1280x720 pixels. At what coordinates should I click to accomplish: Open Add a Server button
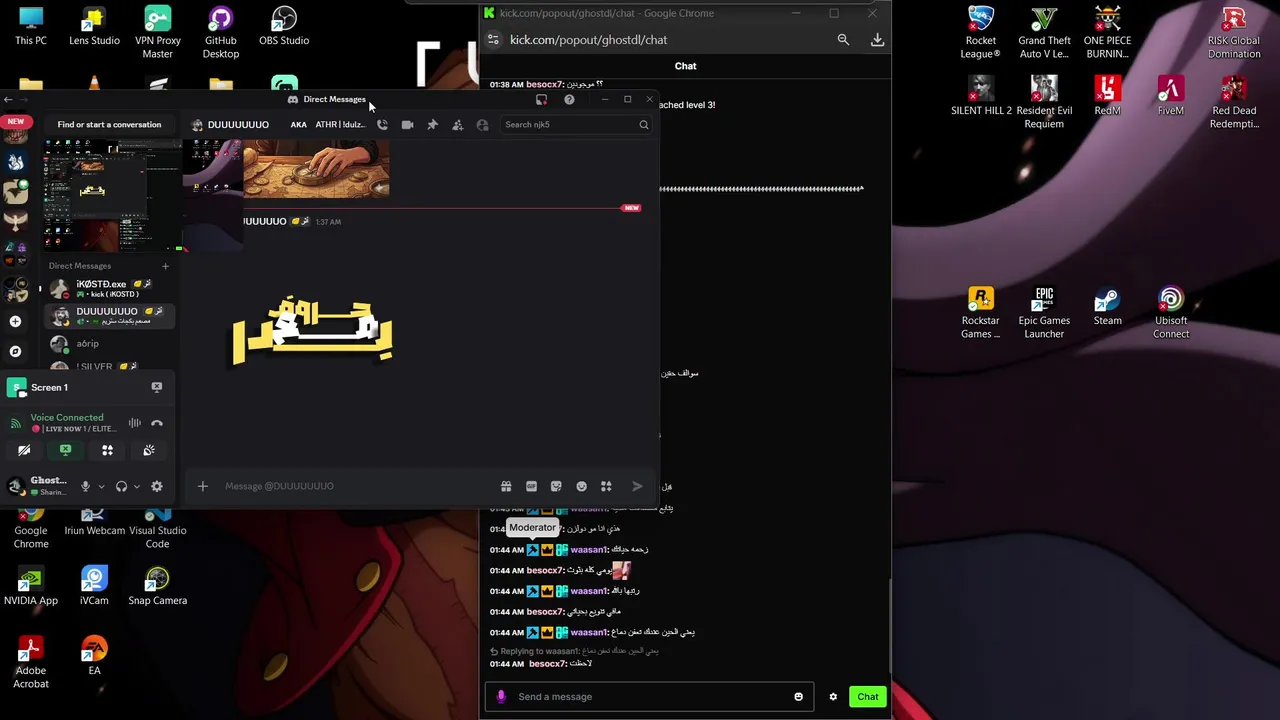[x=15, y=321]
